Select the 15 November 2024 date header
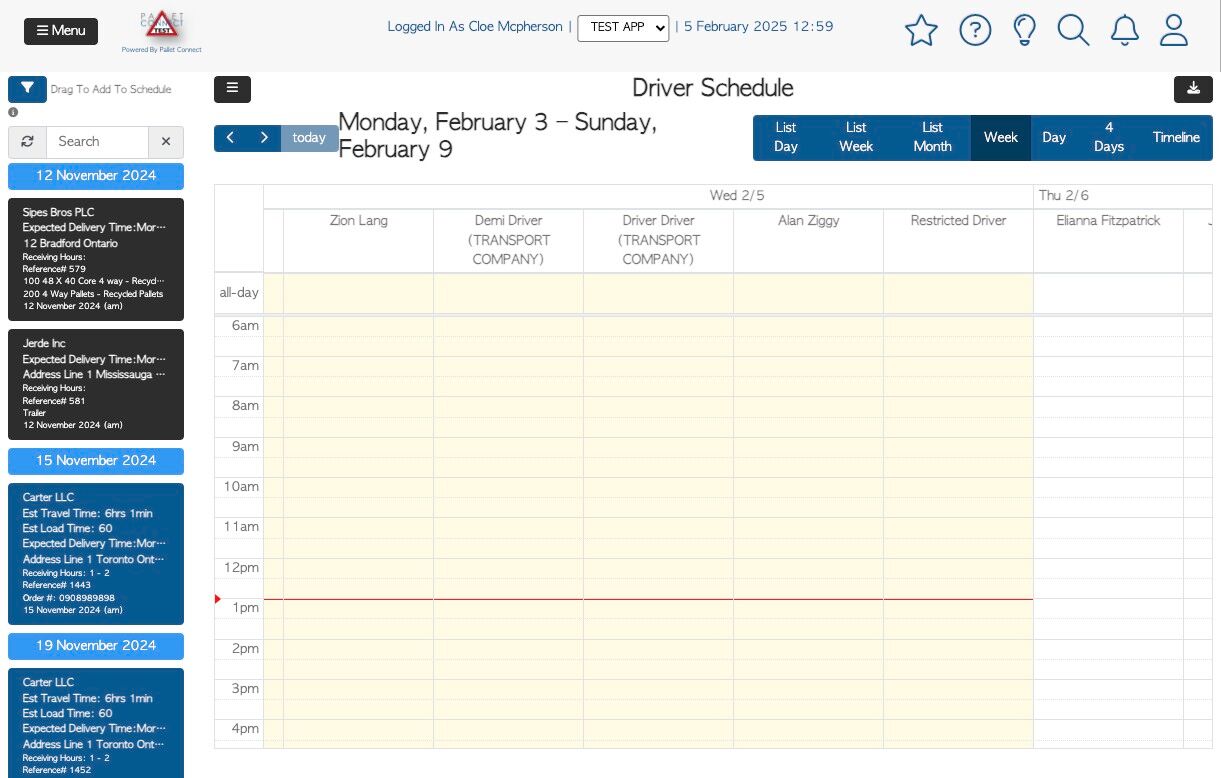Screen dimensions: 1221x778 [x=96, y=461]
